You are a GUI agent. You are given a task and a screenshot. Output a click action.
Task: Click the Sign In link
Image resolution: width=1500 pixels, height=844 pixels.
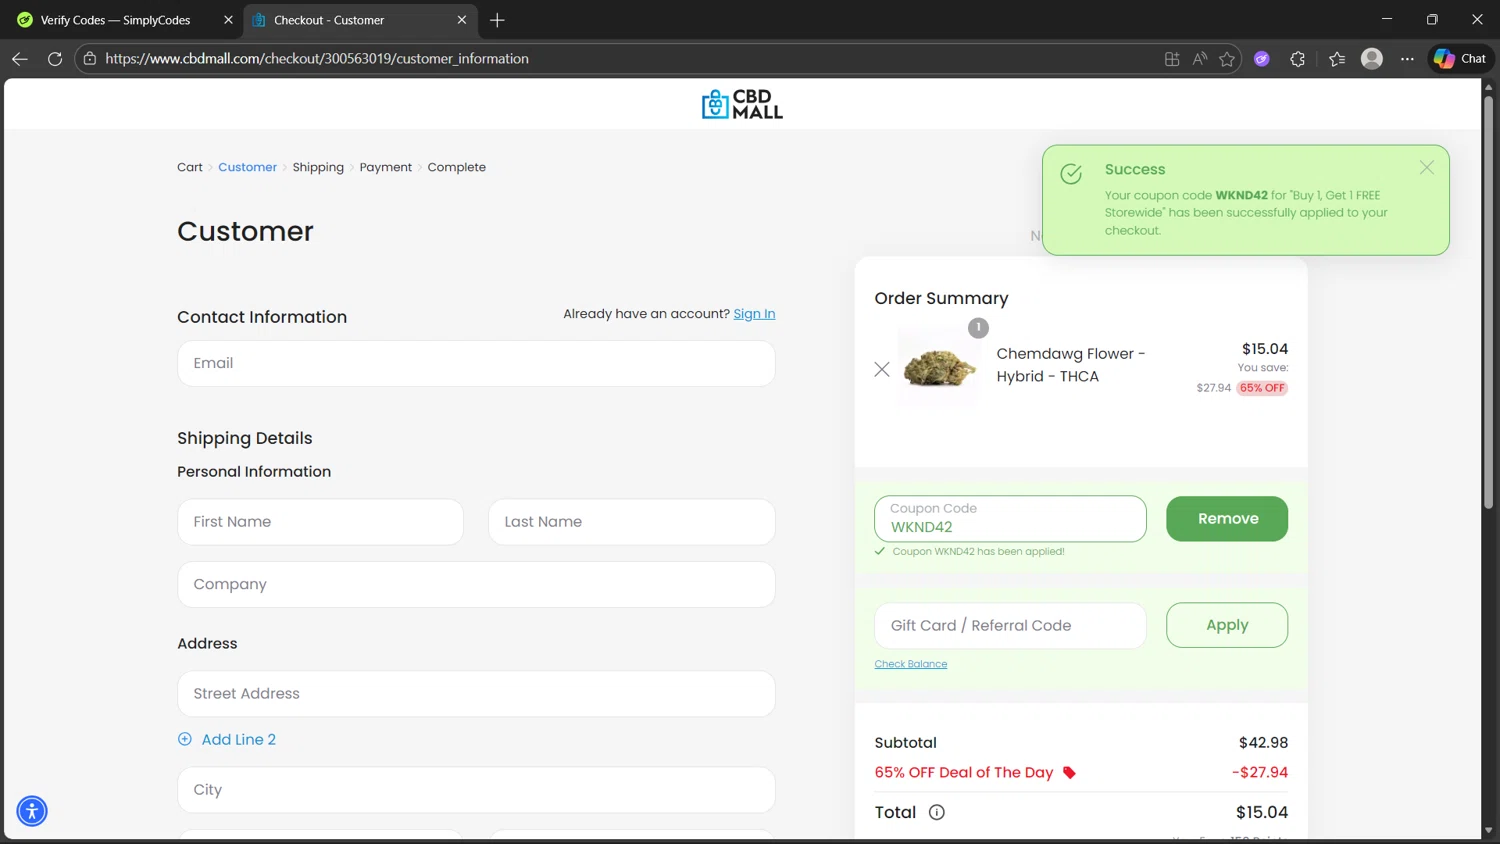pos(754,314)
